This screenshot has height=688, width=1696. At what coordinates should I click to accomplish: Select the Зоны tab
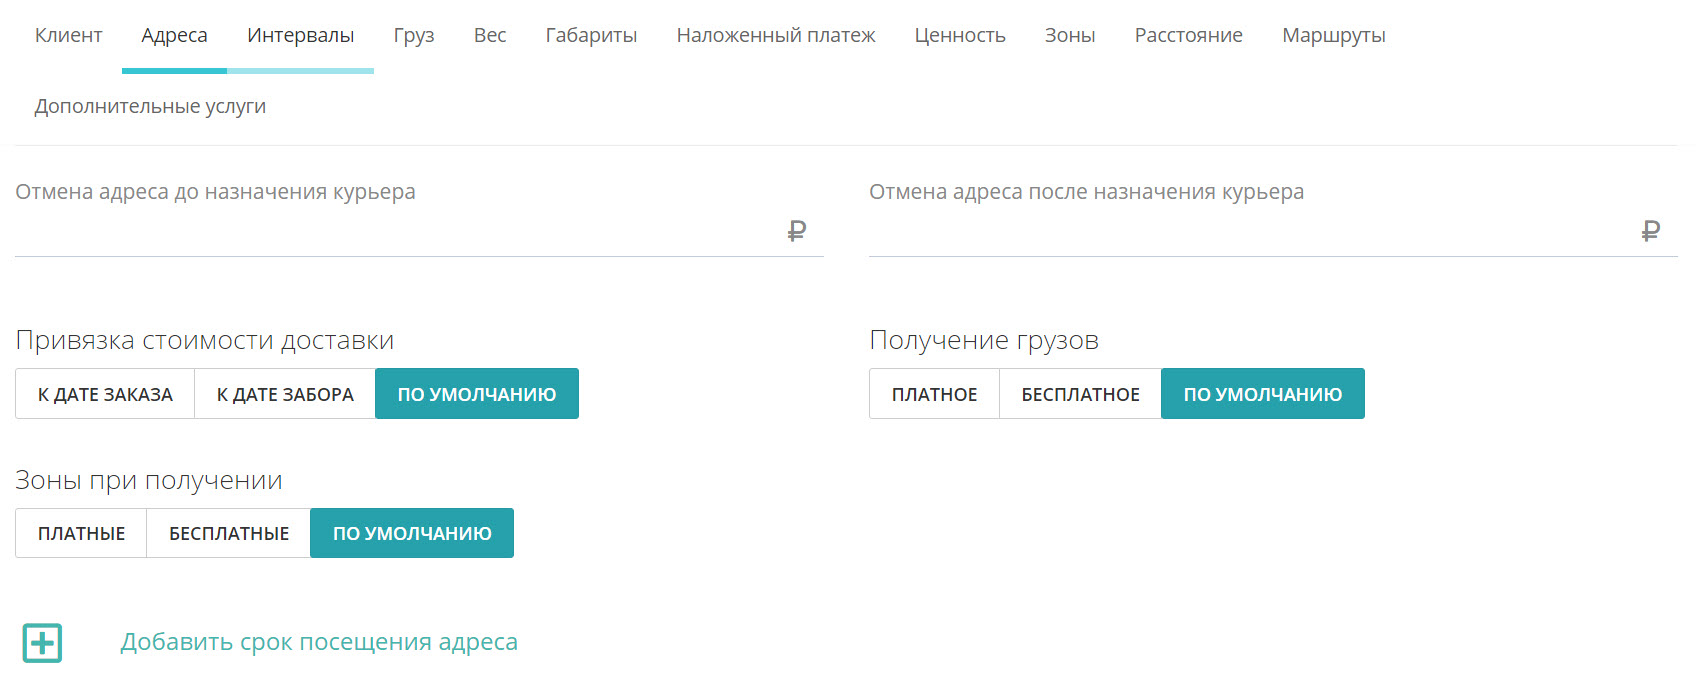point(1070,35)
